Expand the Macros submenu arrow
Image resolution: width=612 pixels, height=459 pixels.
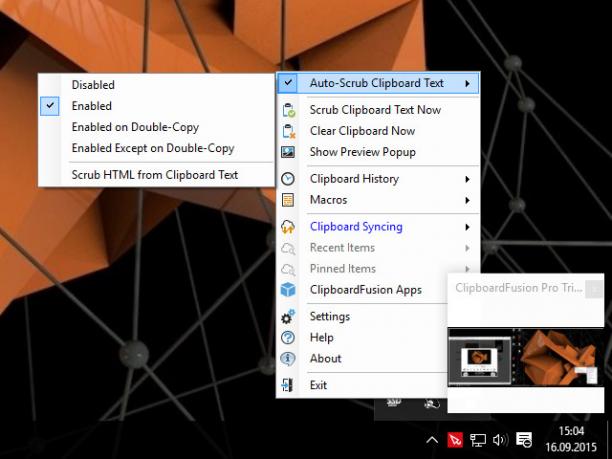(x=467, y=200)
